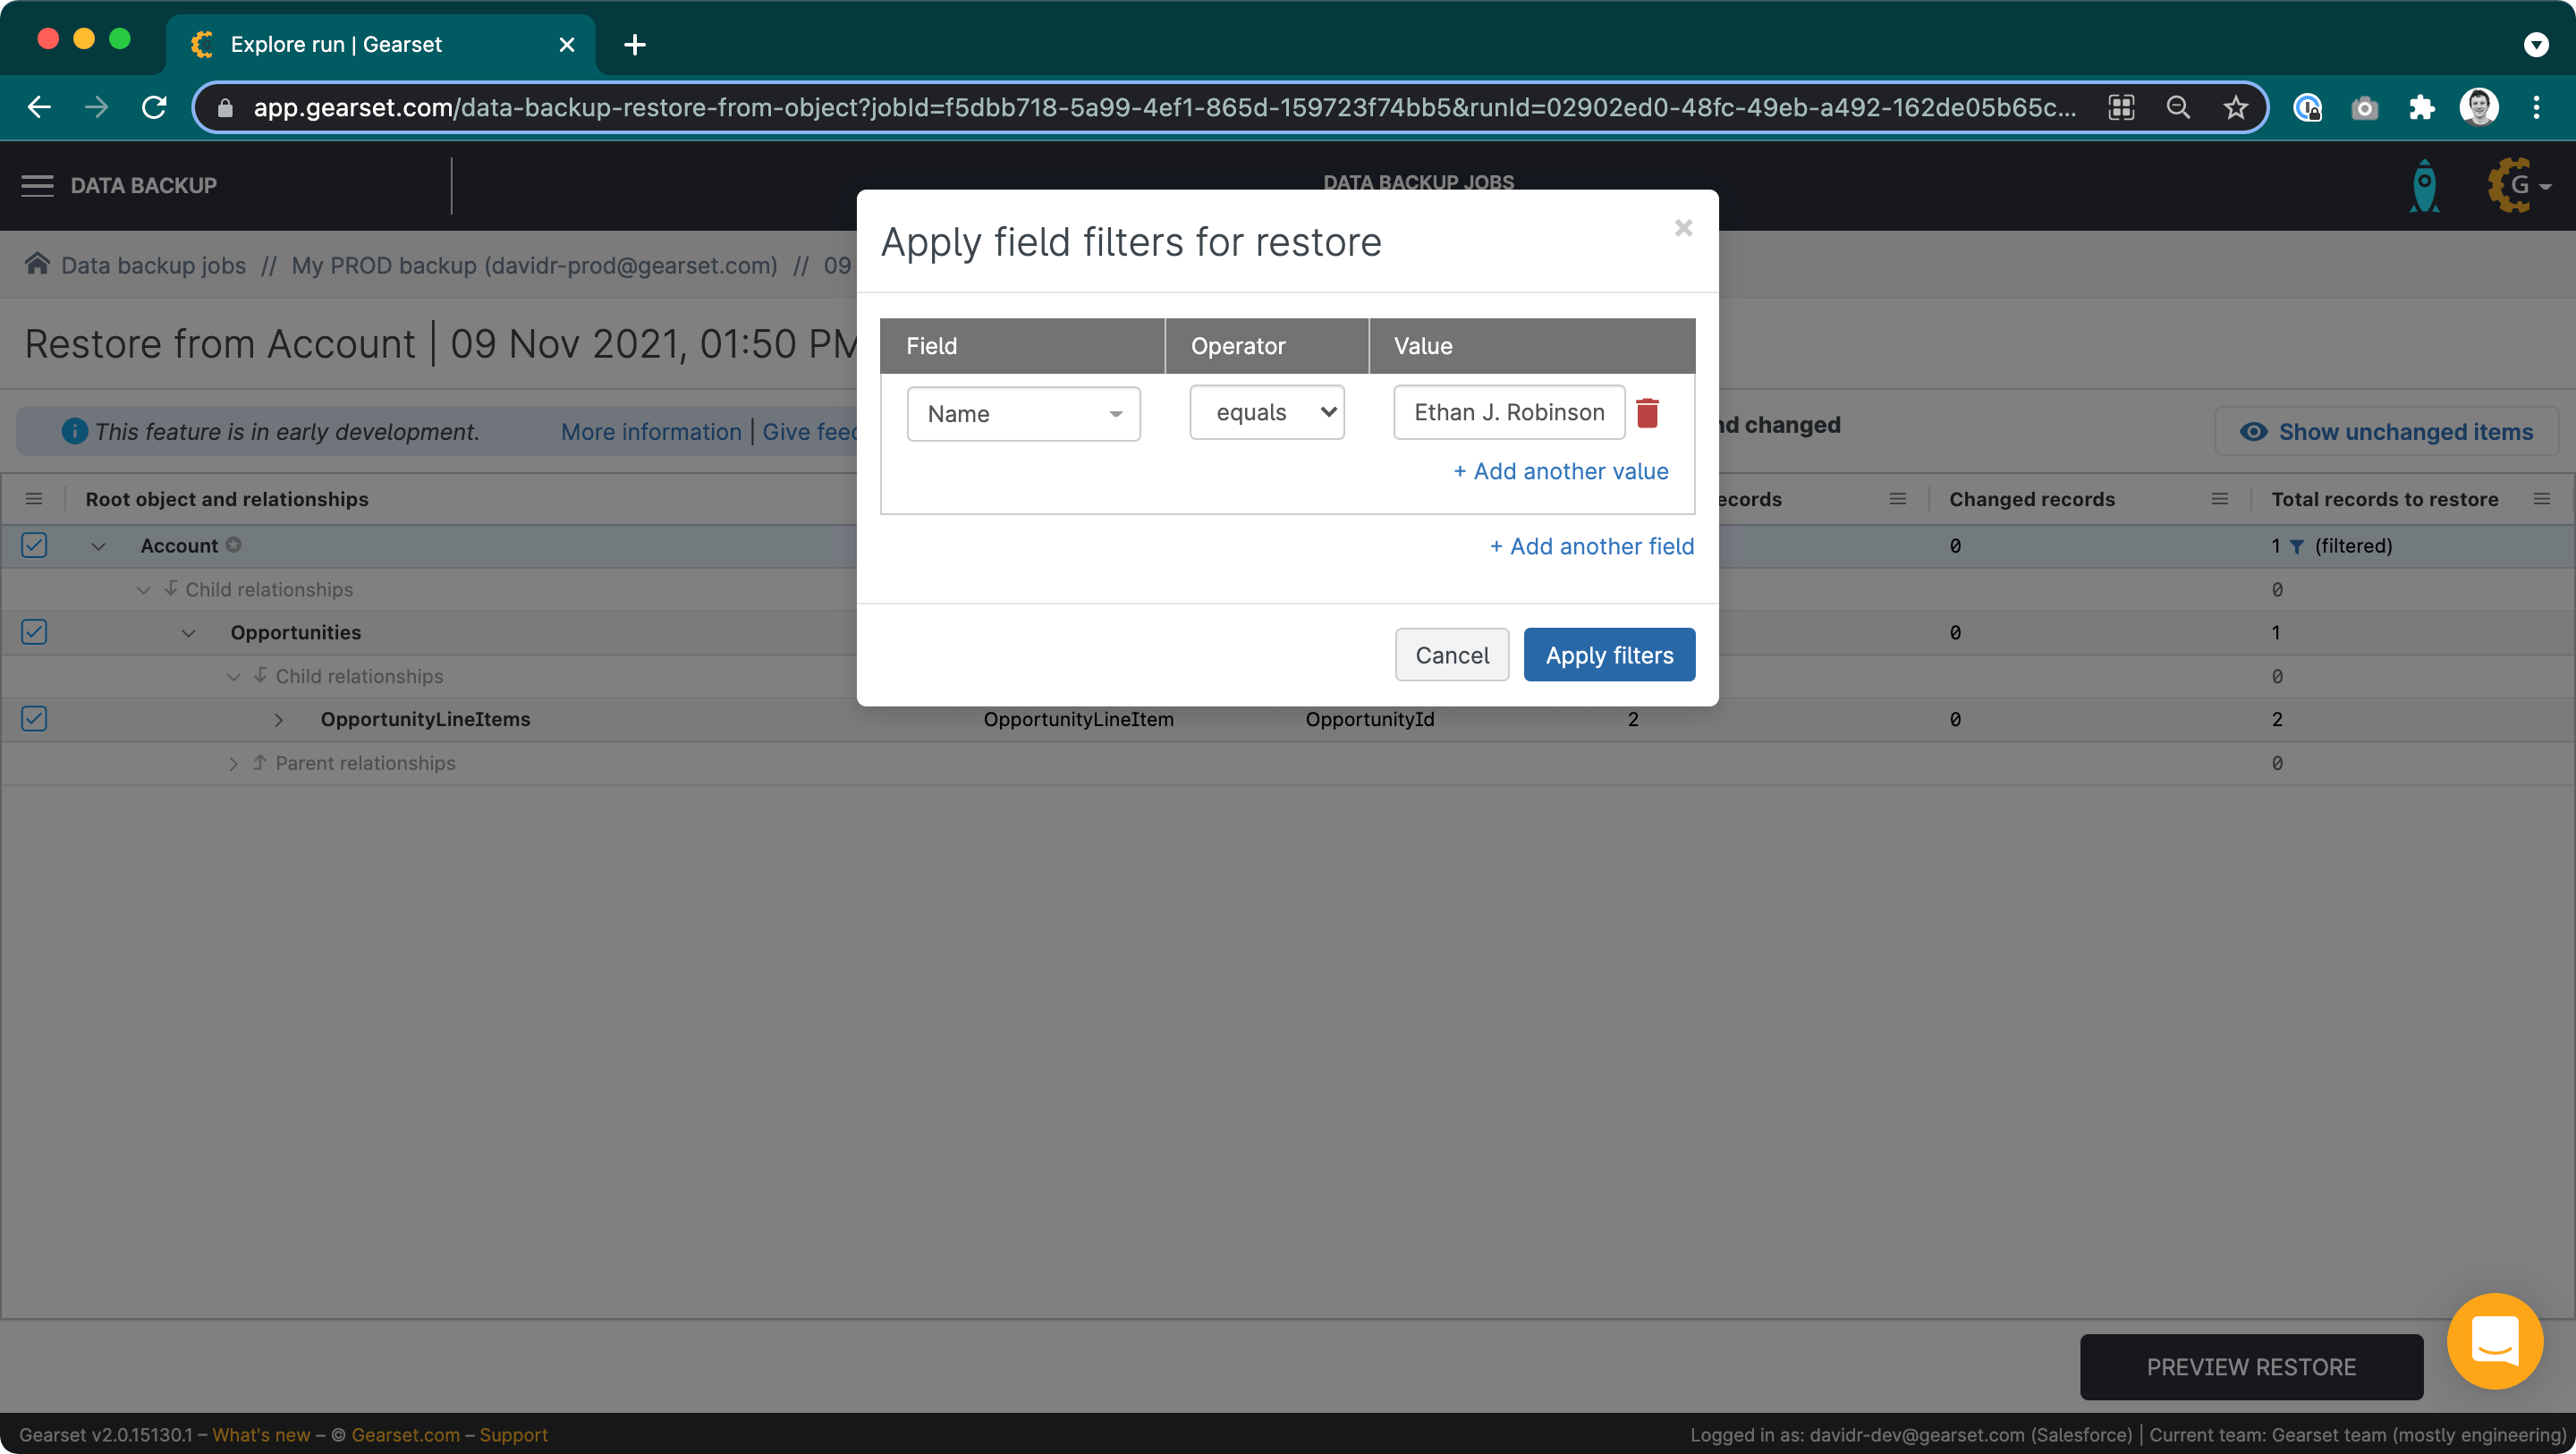Close the field filters dialog

point(1683,228)
